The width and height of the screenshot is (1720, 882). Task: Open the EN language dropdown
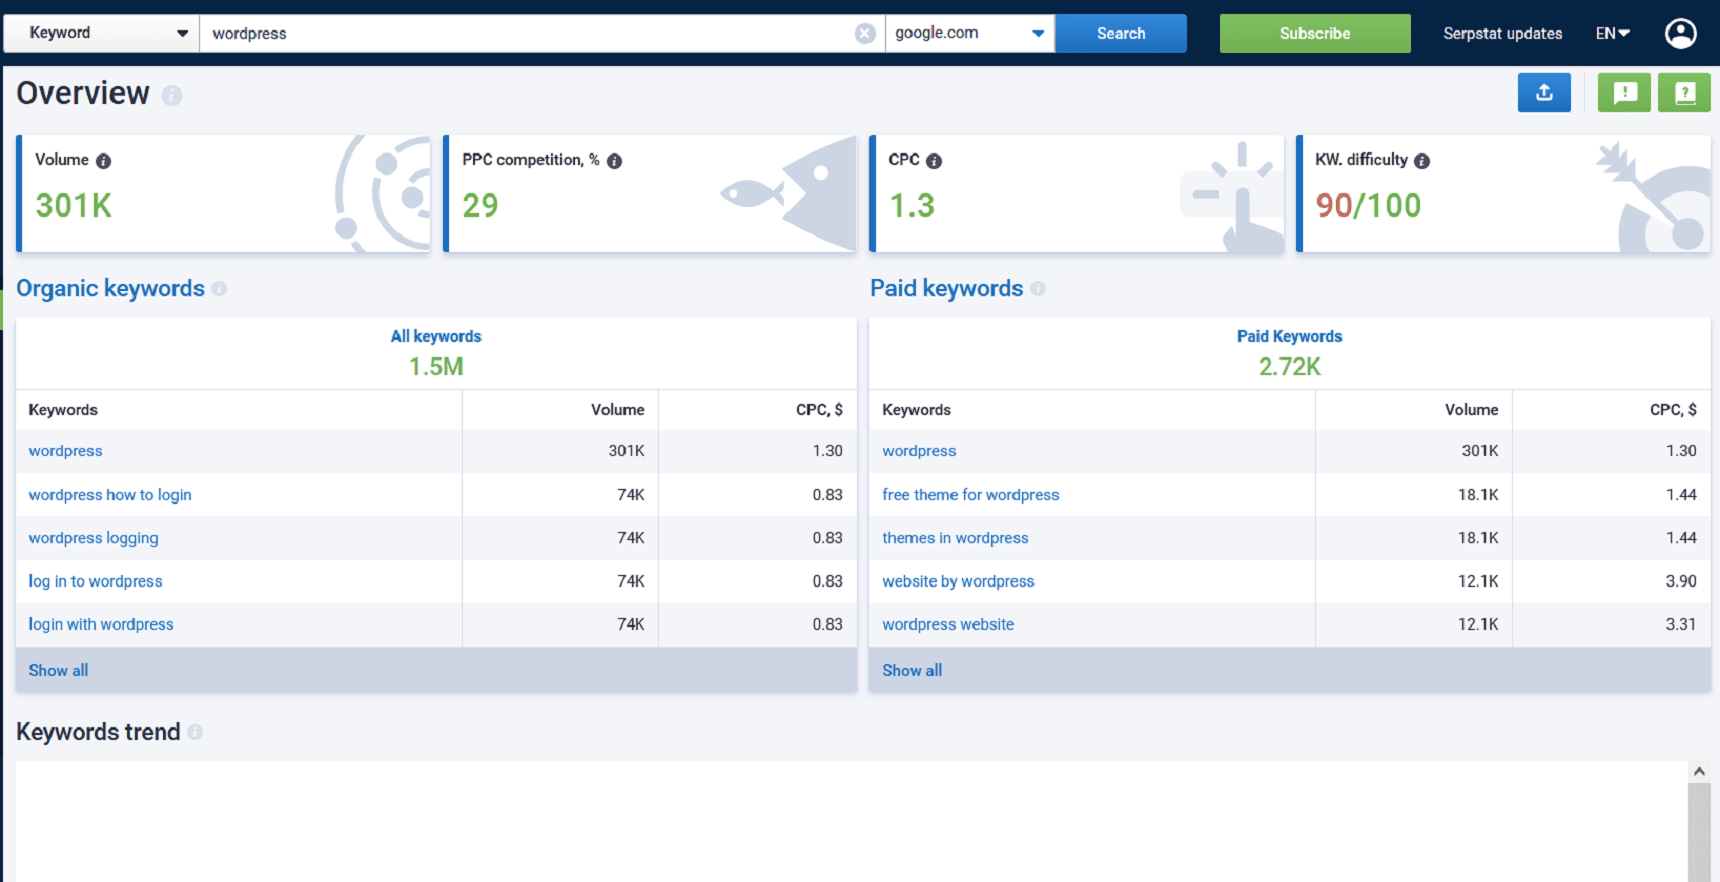[1612, 34]
